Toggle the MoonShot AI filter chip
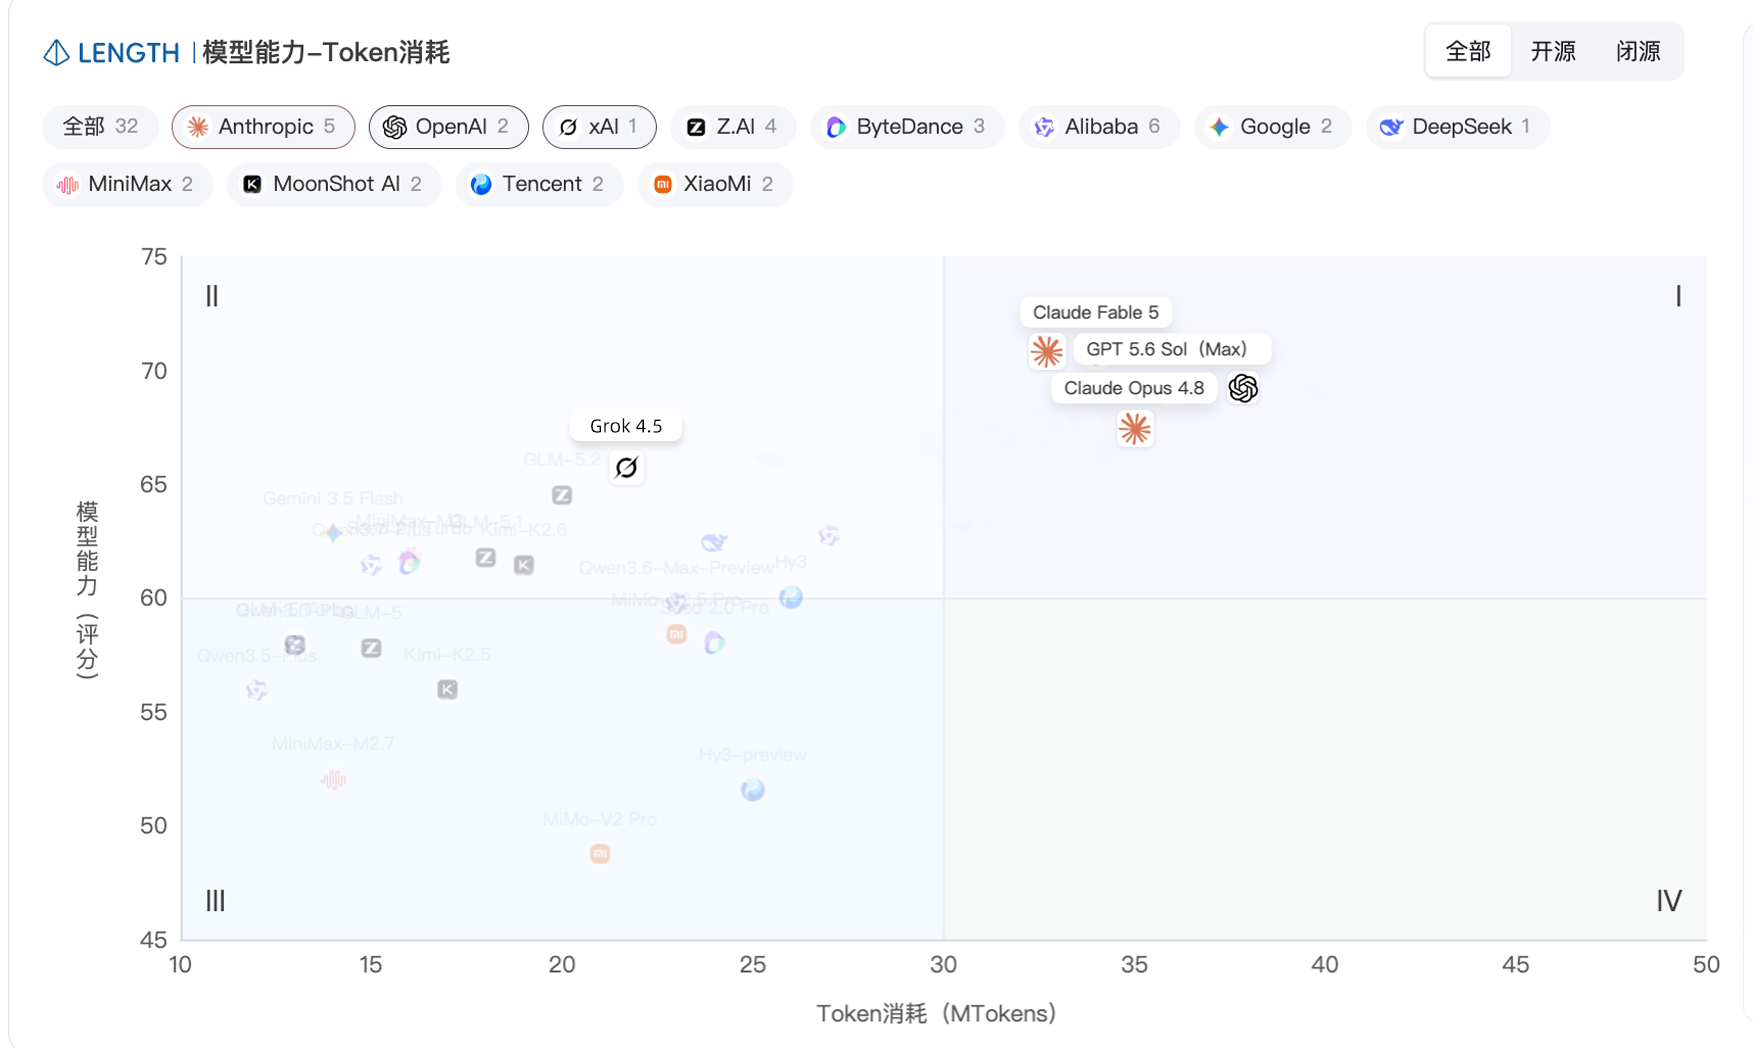1753x1048 pixels. 334,184
